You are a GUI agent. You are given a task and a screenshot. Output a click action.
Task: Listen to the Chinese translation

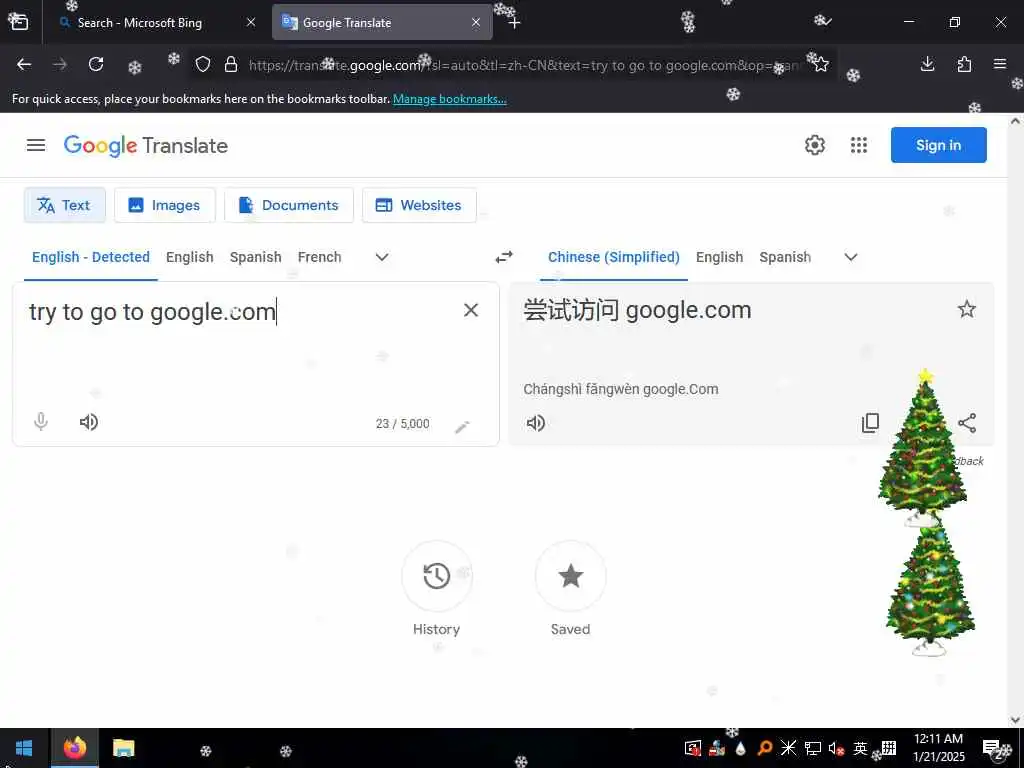[x=536, y=423]
